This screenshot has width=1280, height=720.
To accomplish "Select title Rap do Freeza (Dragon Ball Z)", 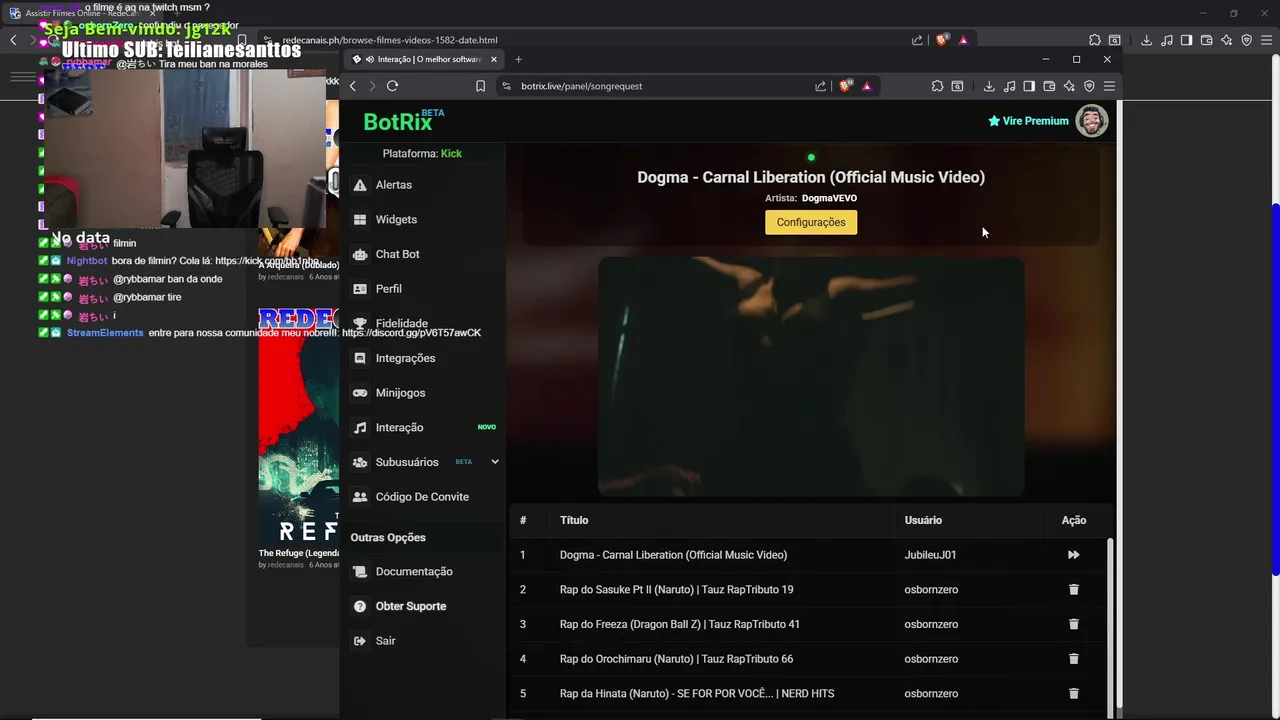I will (x=680, y=624).
